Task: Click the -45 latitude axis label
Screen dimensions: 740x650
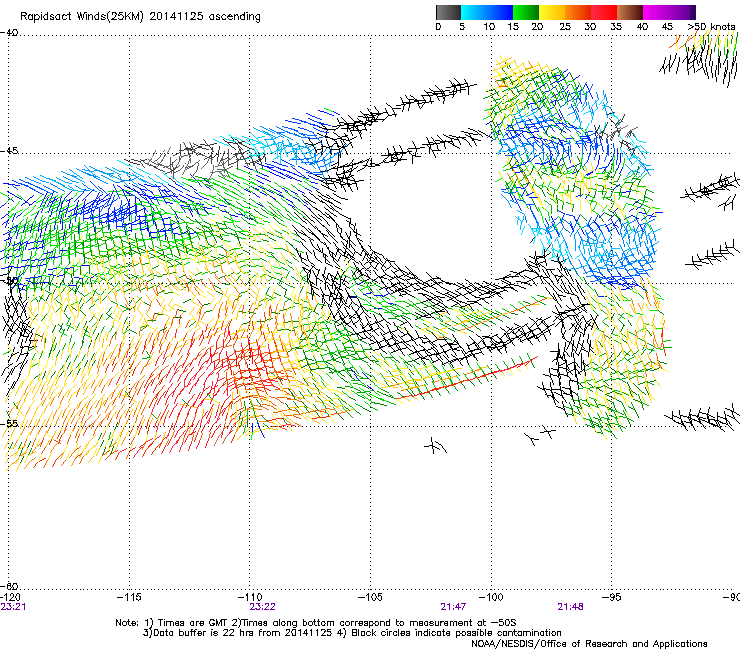Action: pos(9,151)
